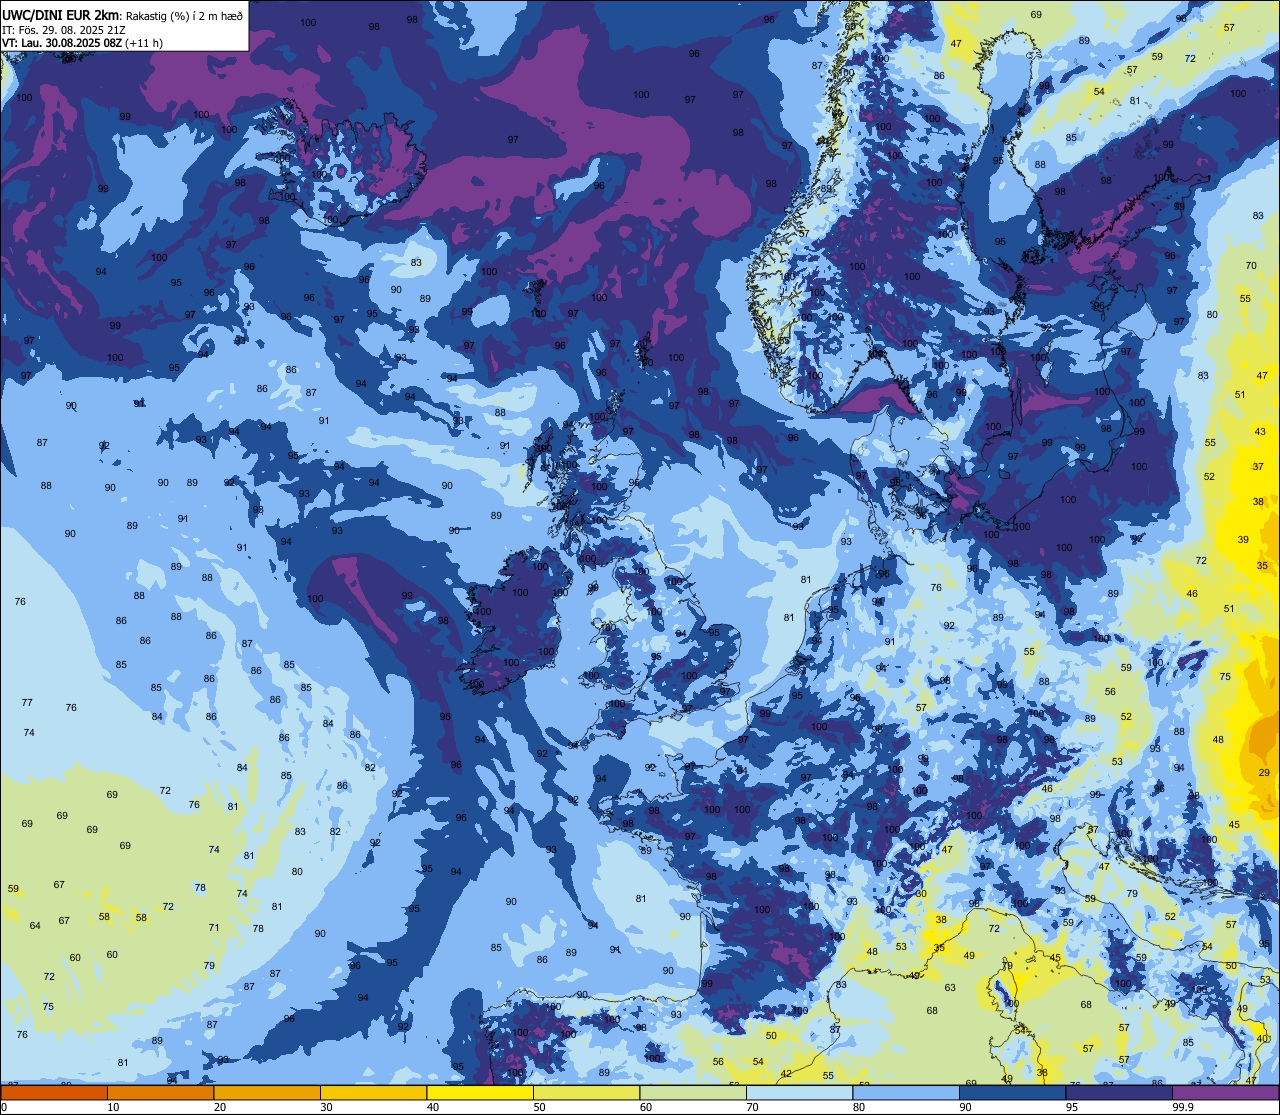Click the 'VT: Lau. 30.08.2025 08Z' line
Image resolution: width=1280 pixels, height=1115 pixels.
pyautogui.click(x=62, y=43)
